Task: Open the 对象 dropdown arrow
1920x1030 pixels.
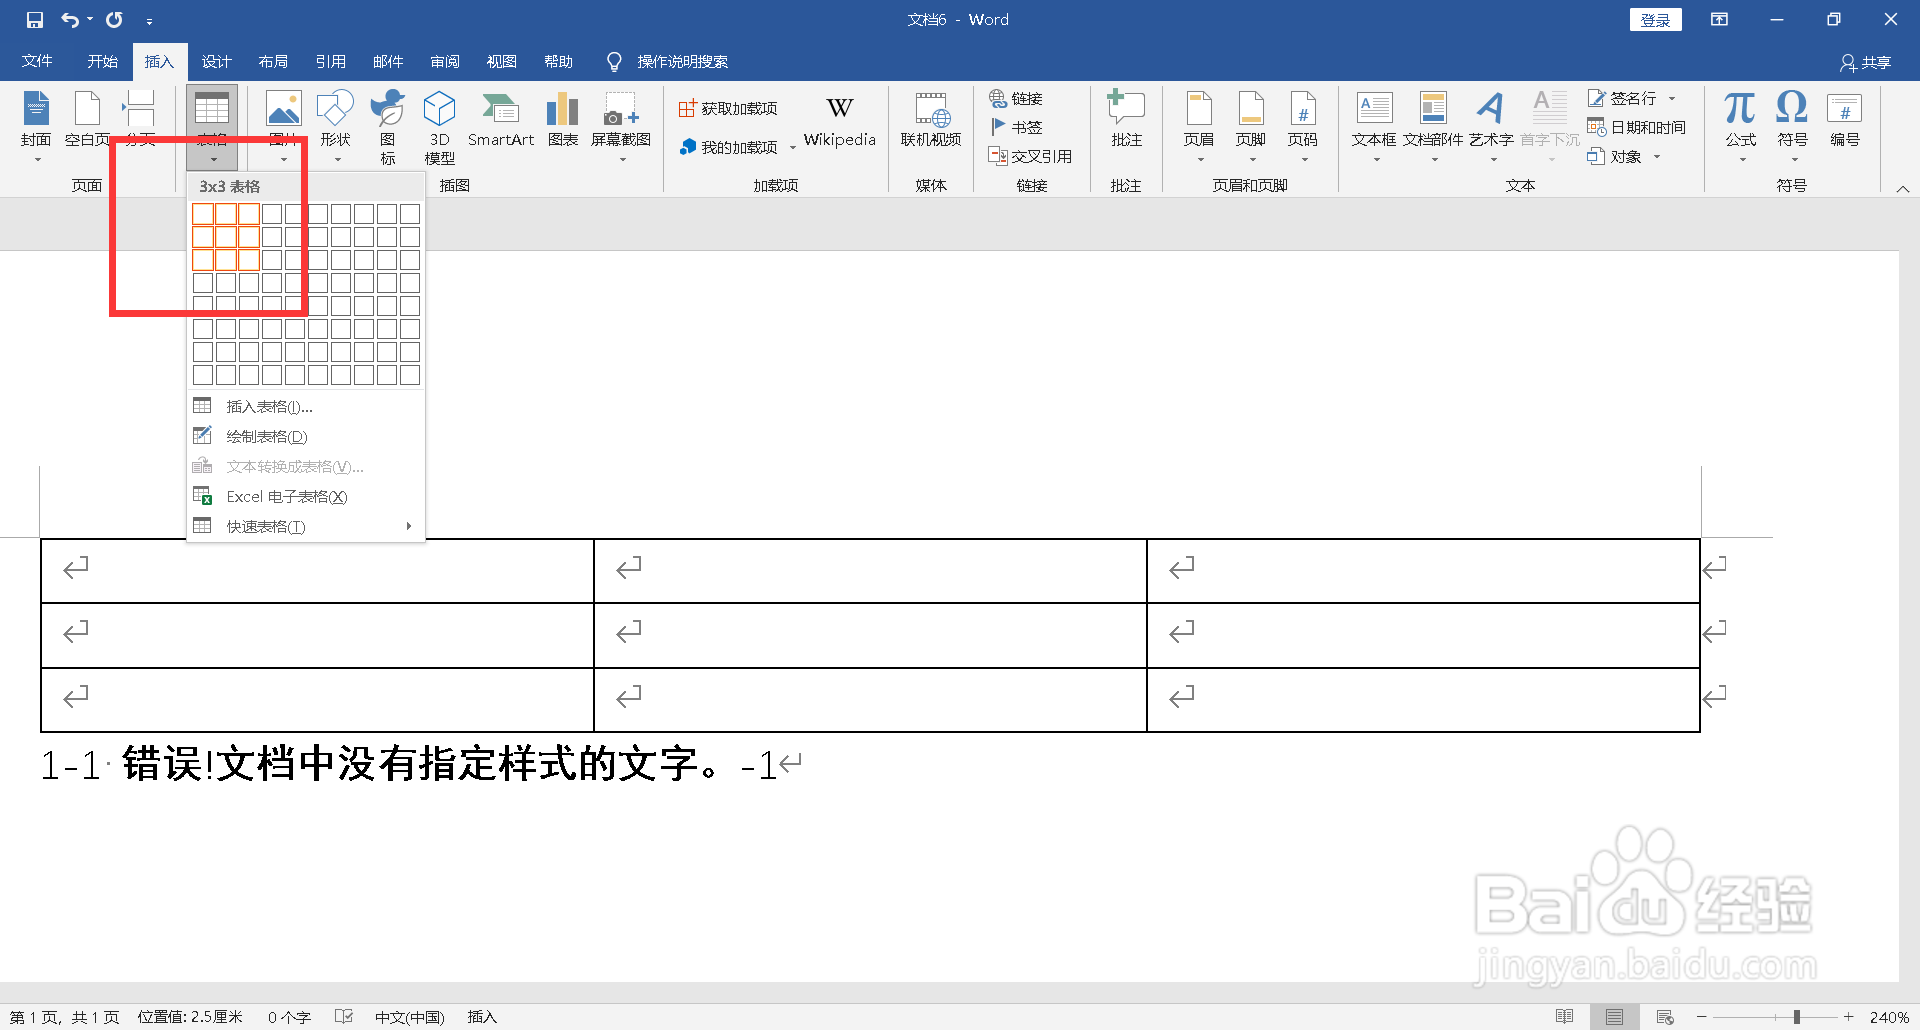Action: pos(1655,157)
